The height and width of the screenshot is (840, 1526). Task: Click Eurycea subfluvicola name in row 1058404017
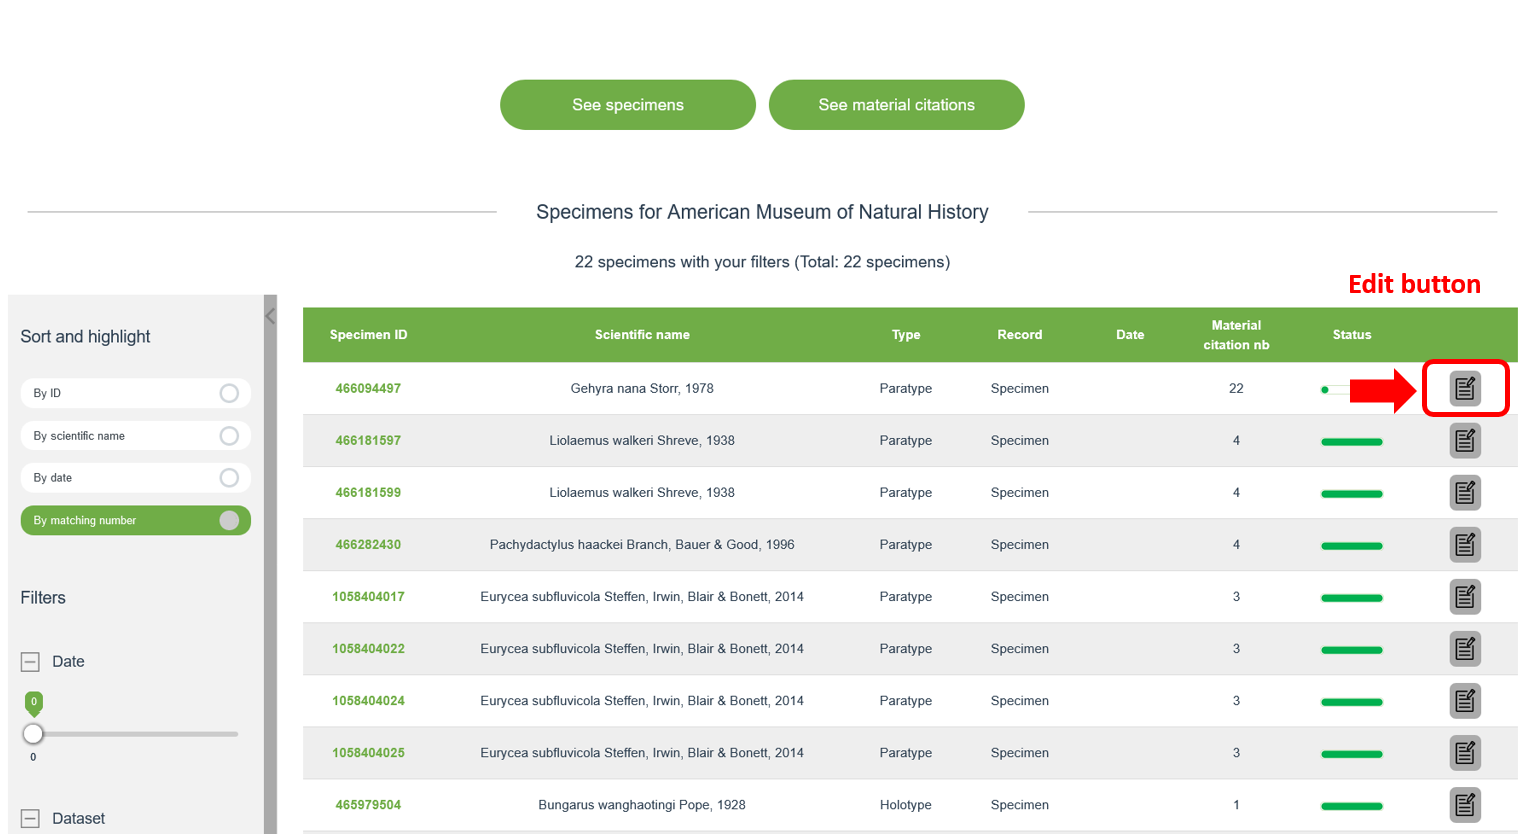pos(642,596)
